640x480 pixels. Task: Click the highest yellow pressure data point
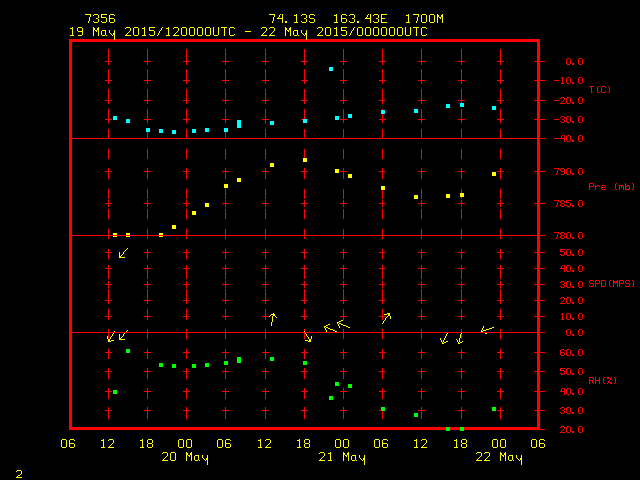(305, 160)
